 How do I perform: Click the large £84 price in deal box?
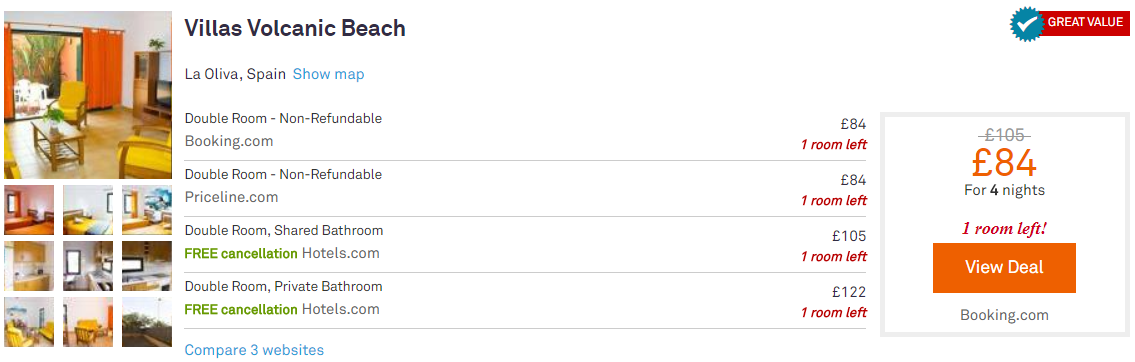click(x=1004, y=163)
